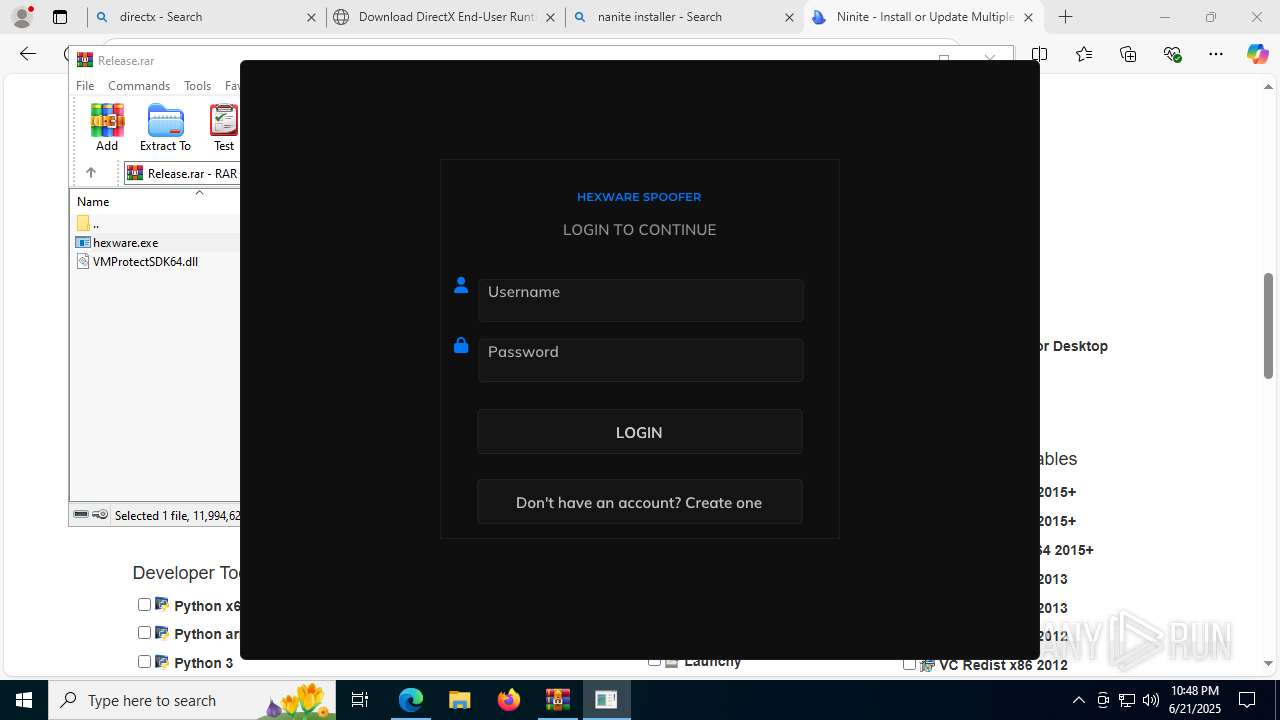Click the Password input field

point(640,360)
